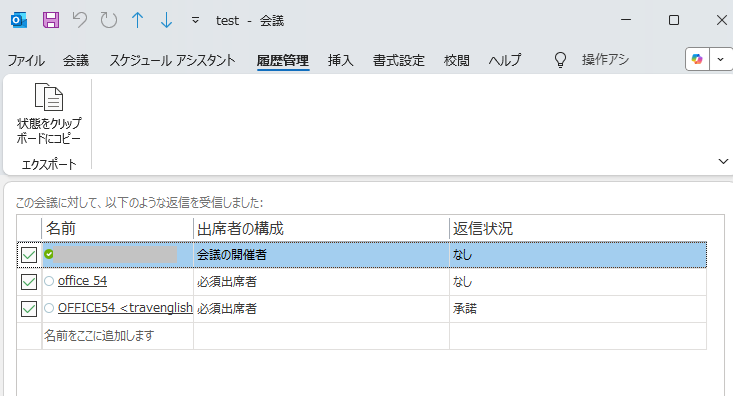Uncheck the OFFICE54 travenglish row checkbox
This screenshot has height=396, width=733.
29,309
